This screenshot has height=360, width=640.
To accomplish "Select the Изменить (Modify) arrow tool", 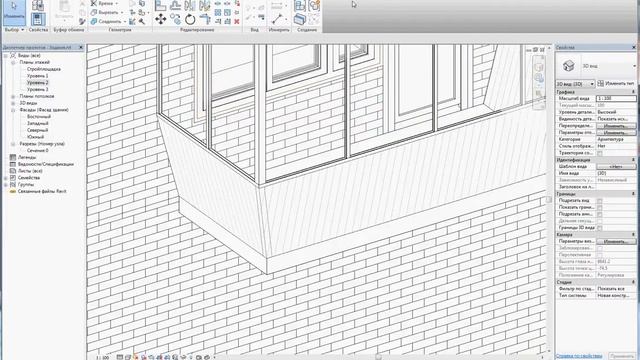I will click(14, 12).
